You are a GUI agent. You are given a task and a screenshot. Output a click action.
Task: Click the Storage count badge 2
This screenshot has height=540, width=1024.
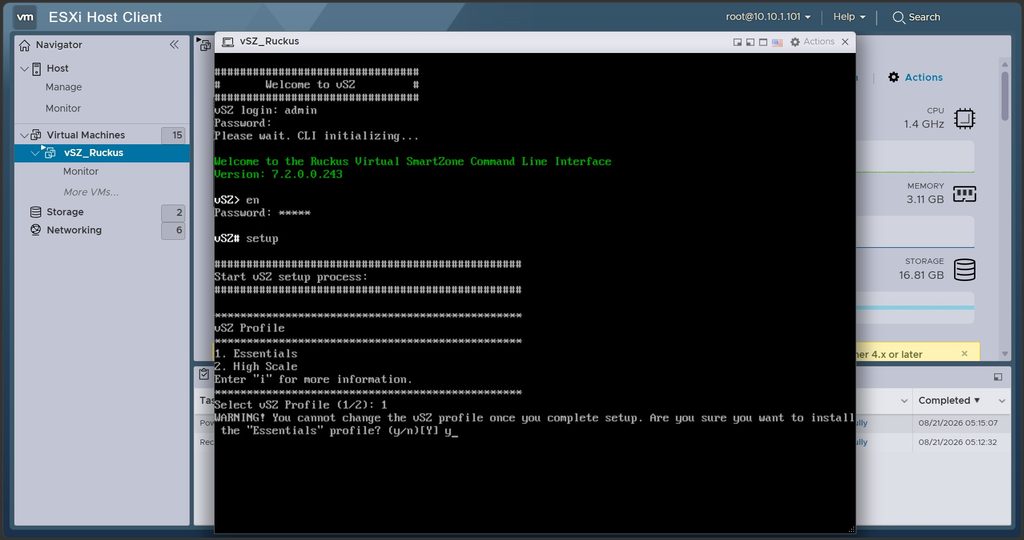tap(173, 212)
